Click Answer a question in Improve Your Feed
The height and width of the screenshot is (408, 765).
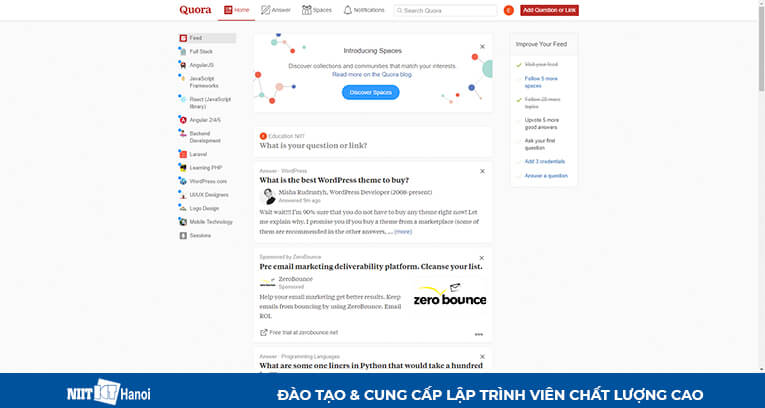coord(546,176)
